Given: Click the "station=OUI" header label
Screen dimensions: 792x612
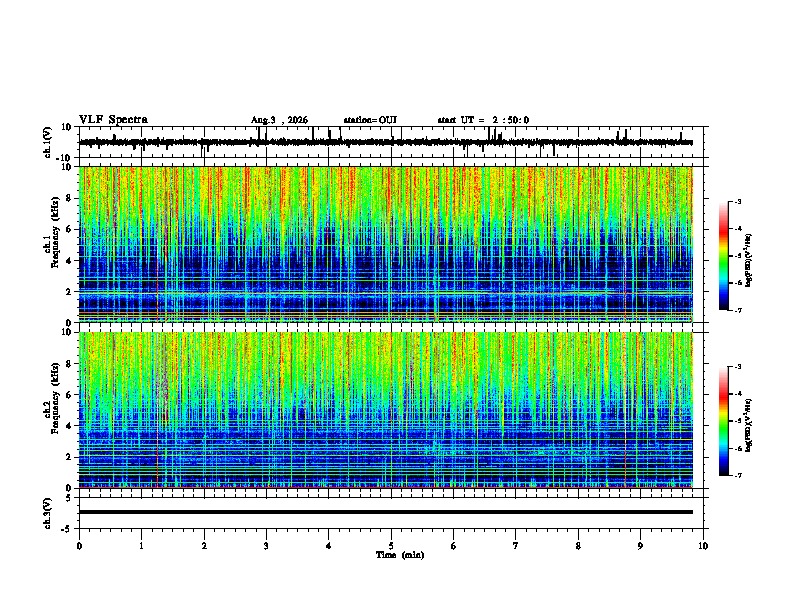Looking at the screenshot, I should 370,120.
